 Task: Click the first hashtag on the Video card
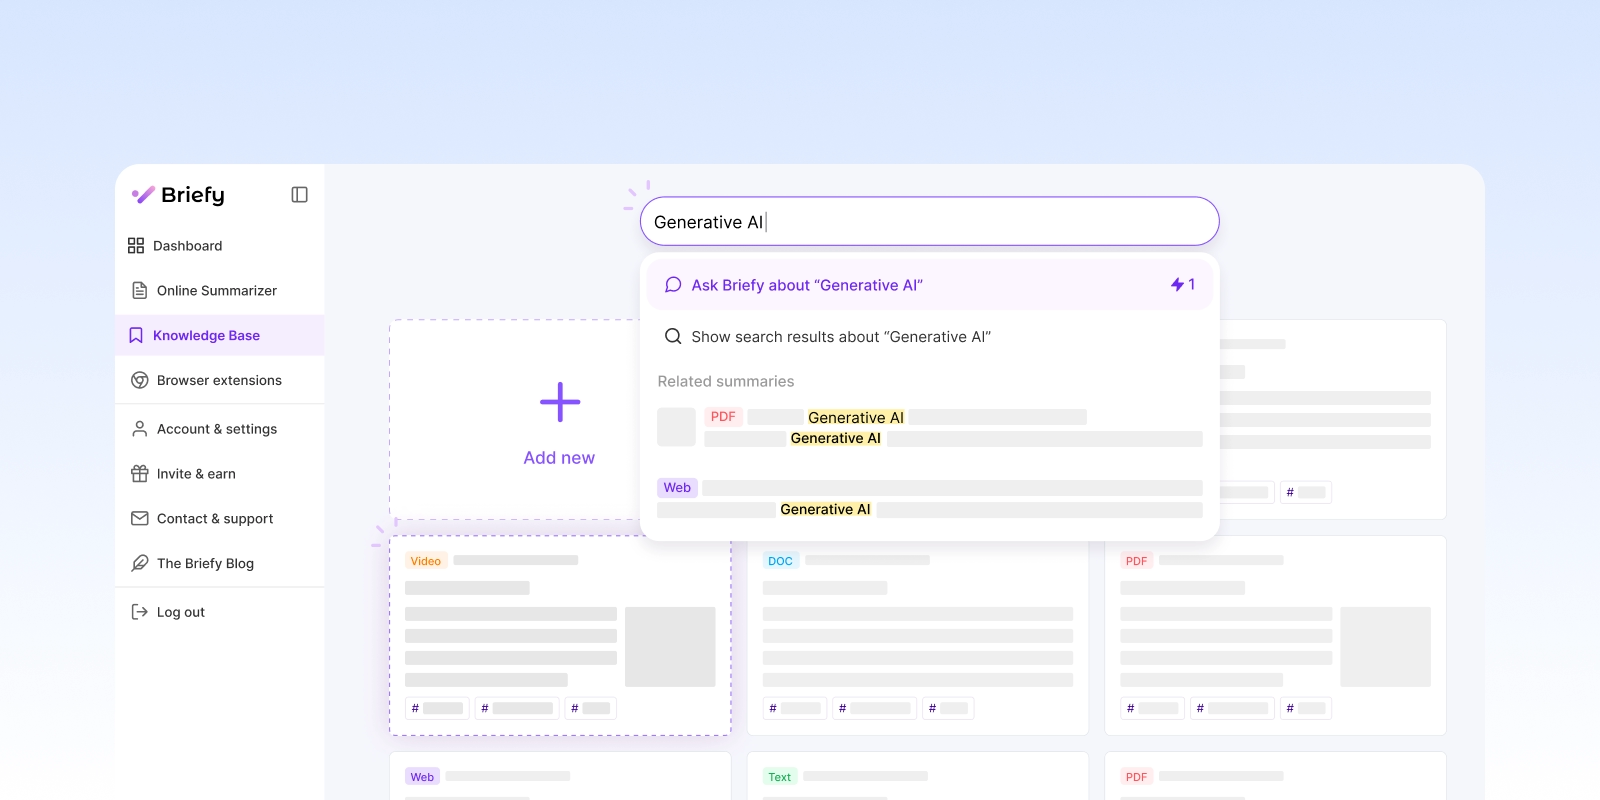pos(437,708)
